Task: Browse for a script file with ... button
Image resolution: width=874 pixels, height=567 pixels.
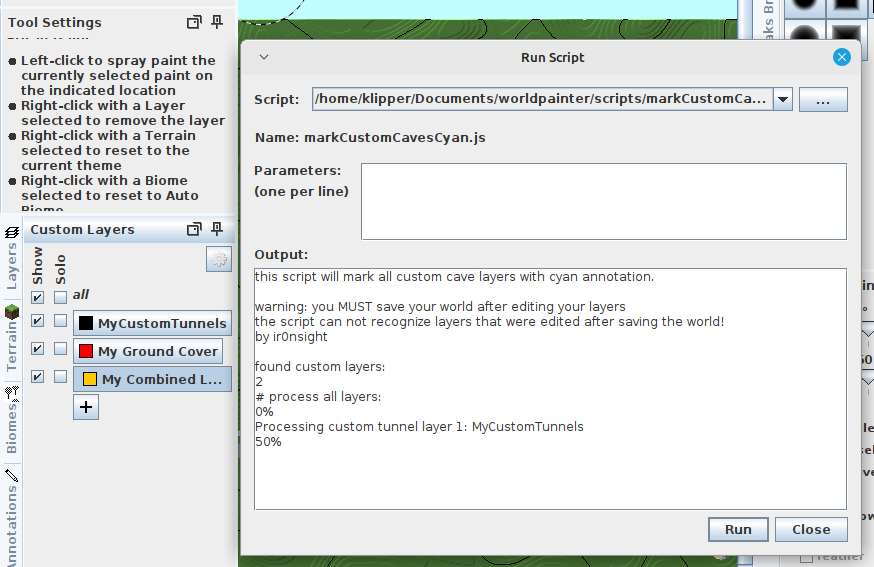Action: pyautogui.click(x=823, y=100)
